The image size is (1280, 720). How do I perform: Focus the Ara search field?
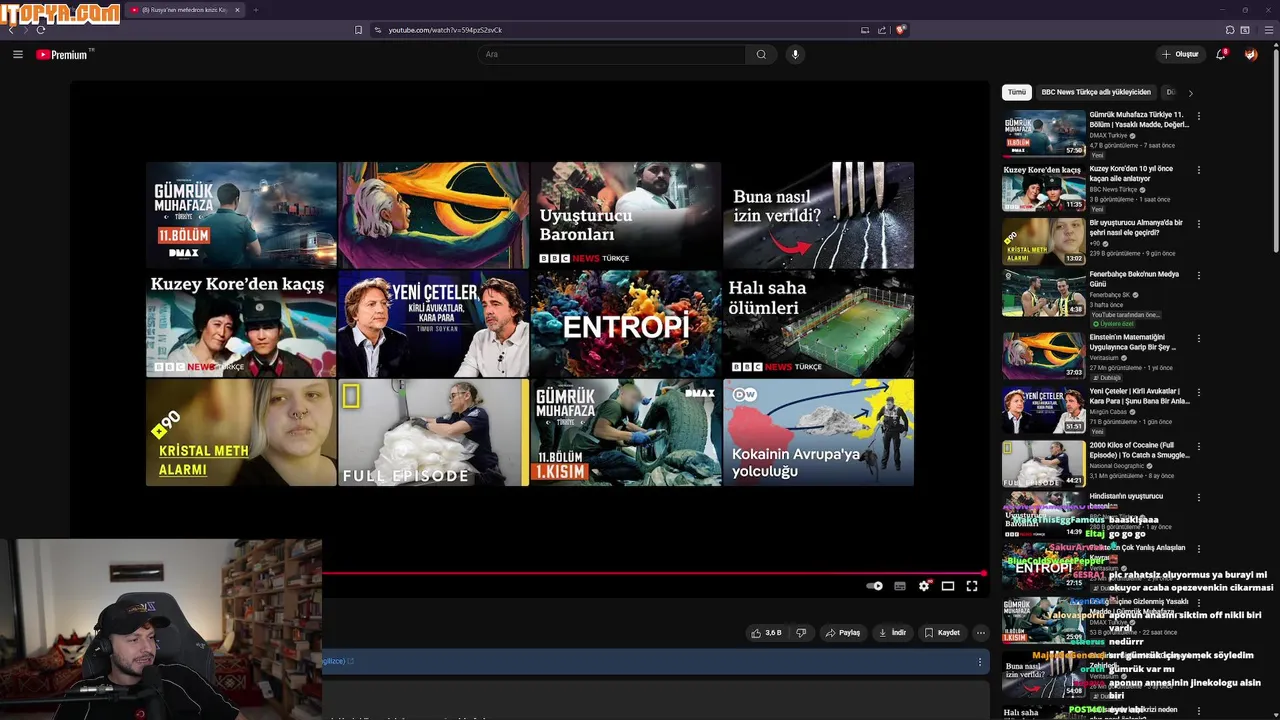point(612,54)
